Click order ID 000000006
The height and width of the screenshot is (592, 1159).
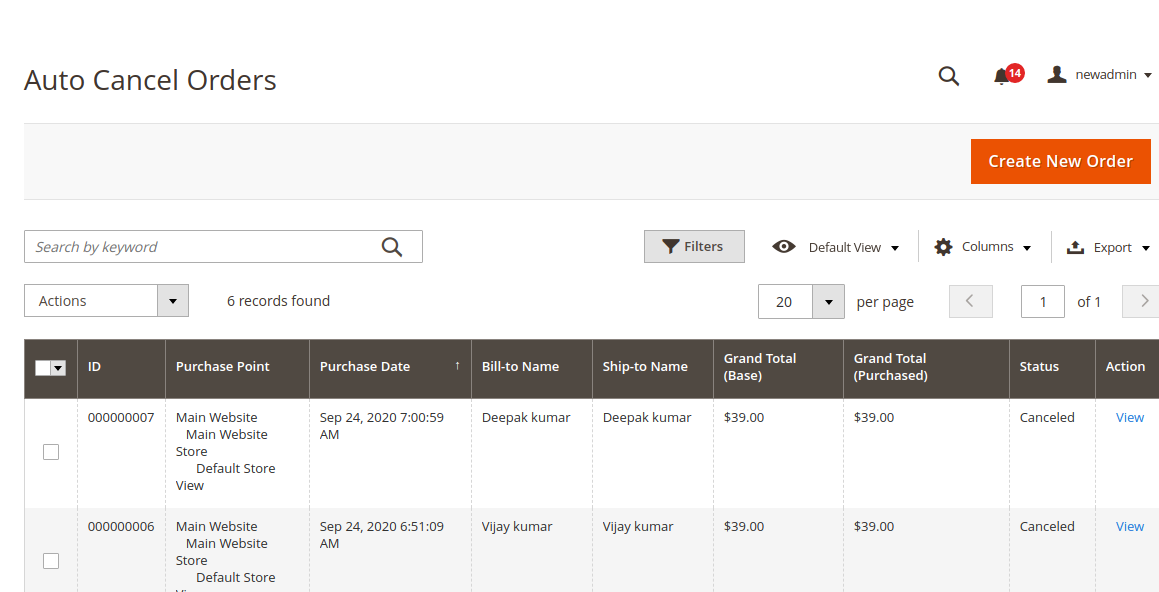click(121, 526)
